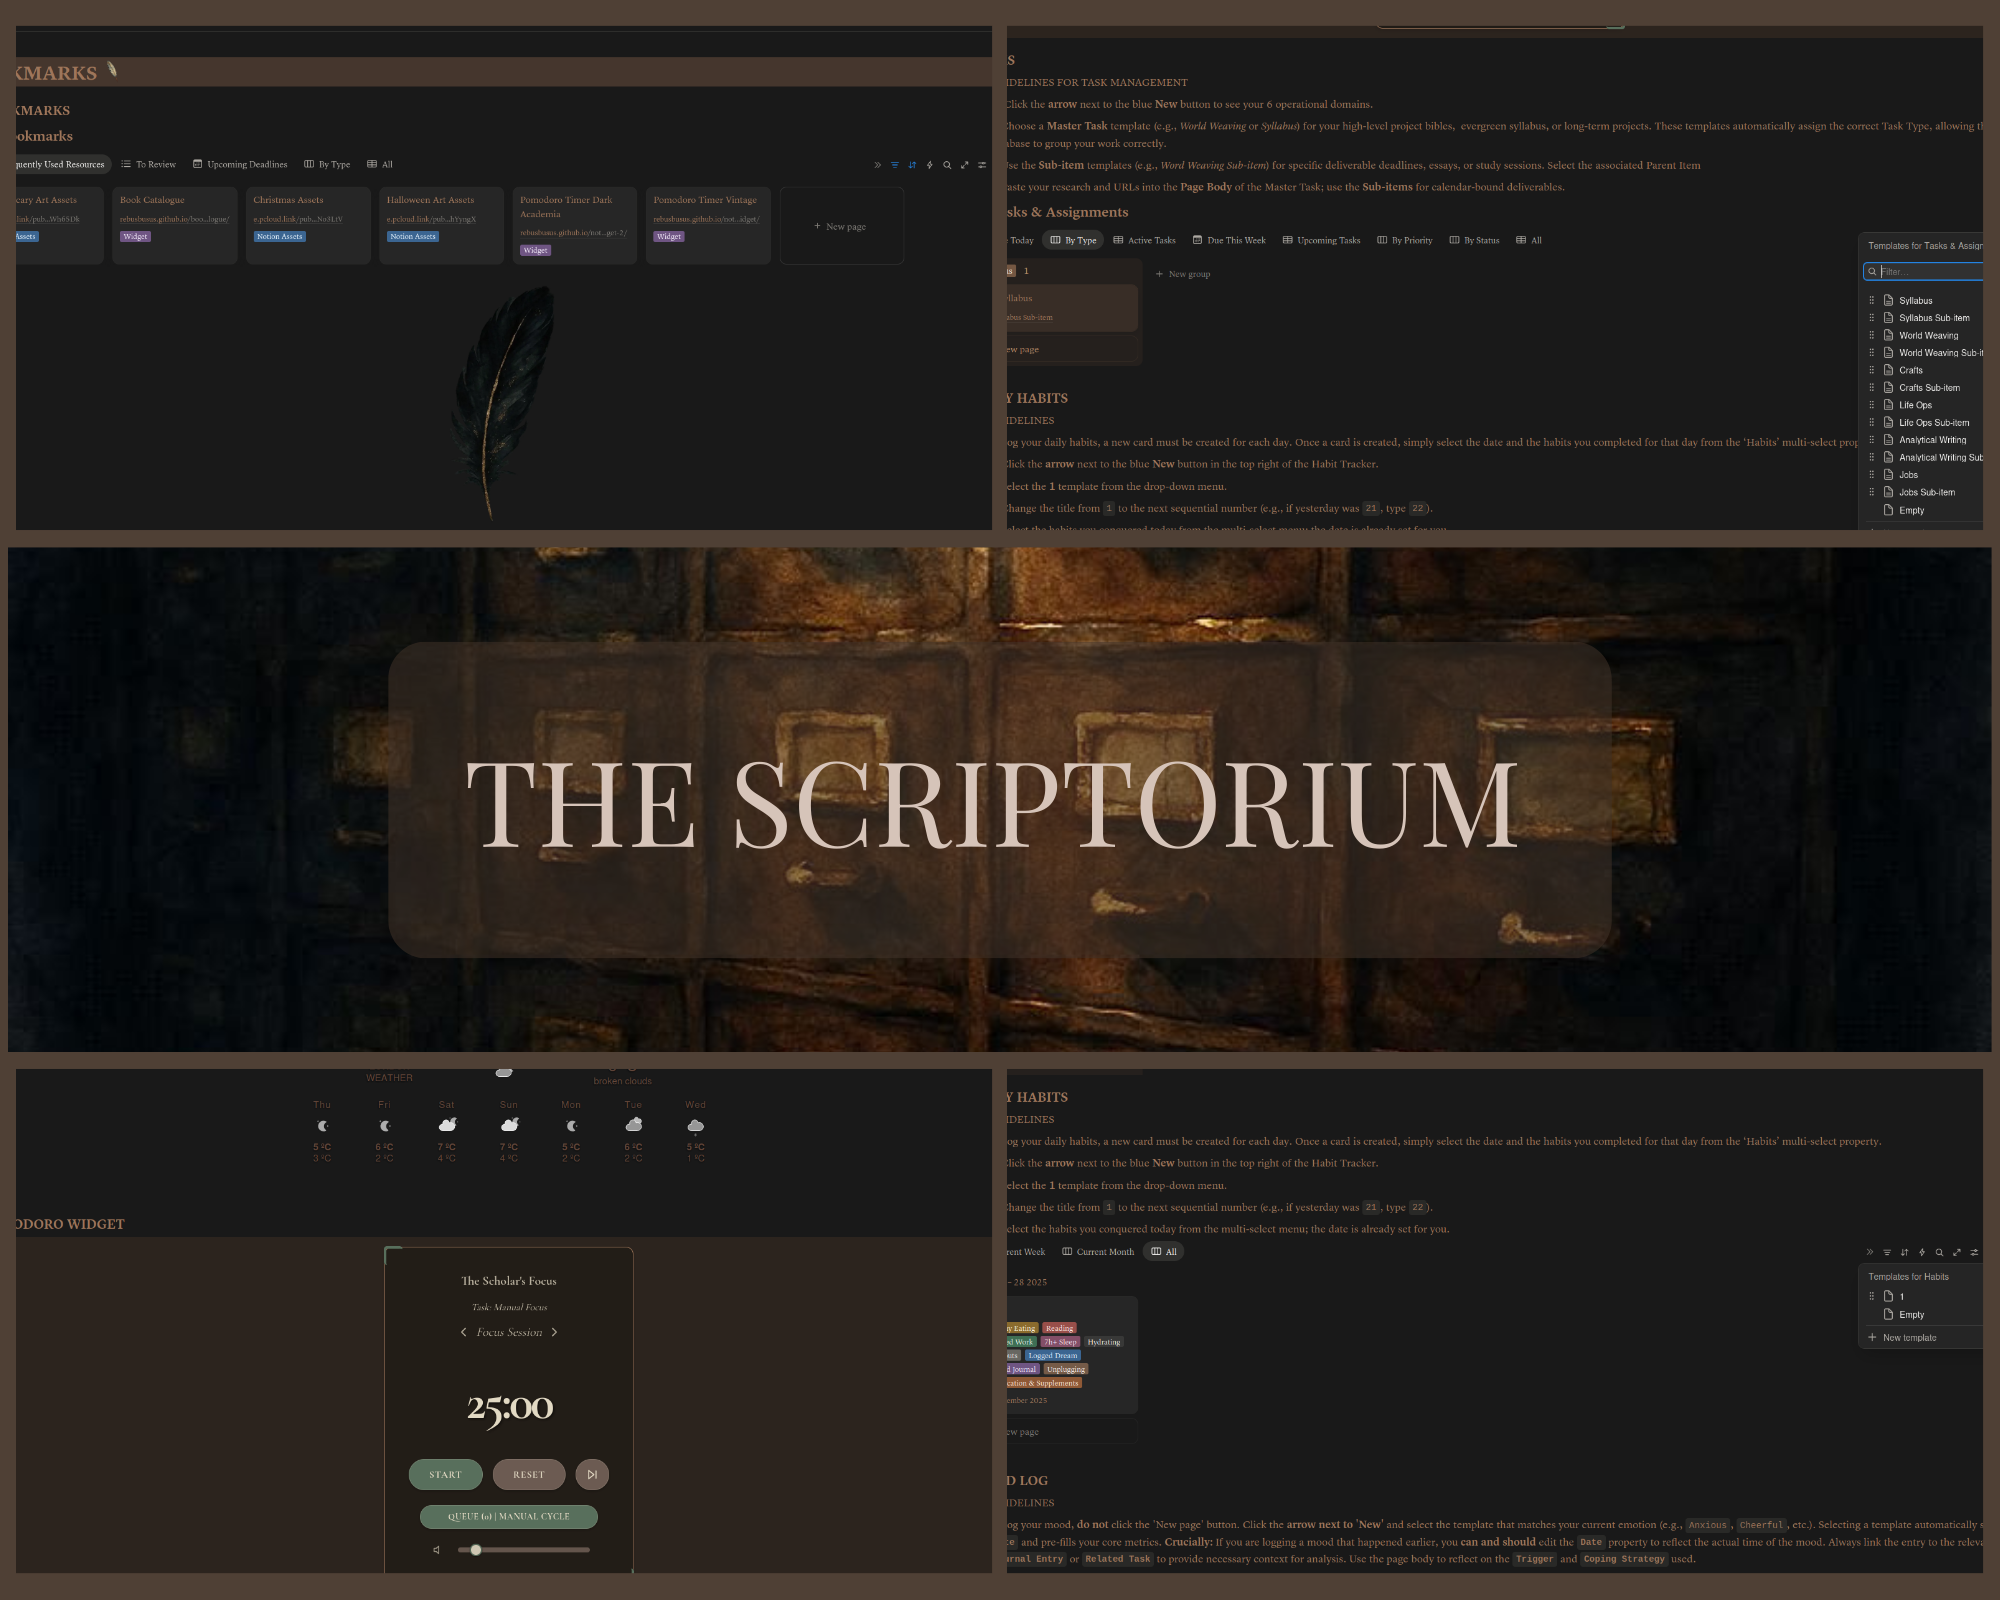Click the sort icon in Bookmarks toolbar
Viewport: 2000px width, 1600px height.
[912, 165]
